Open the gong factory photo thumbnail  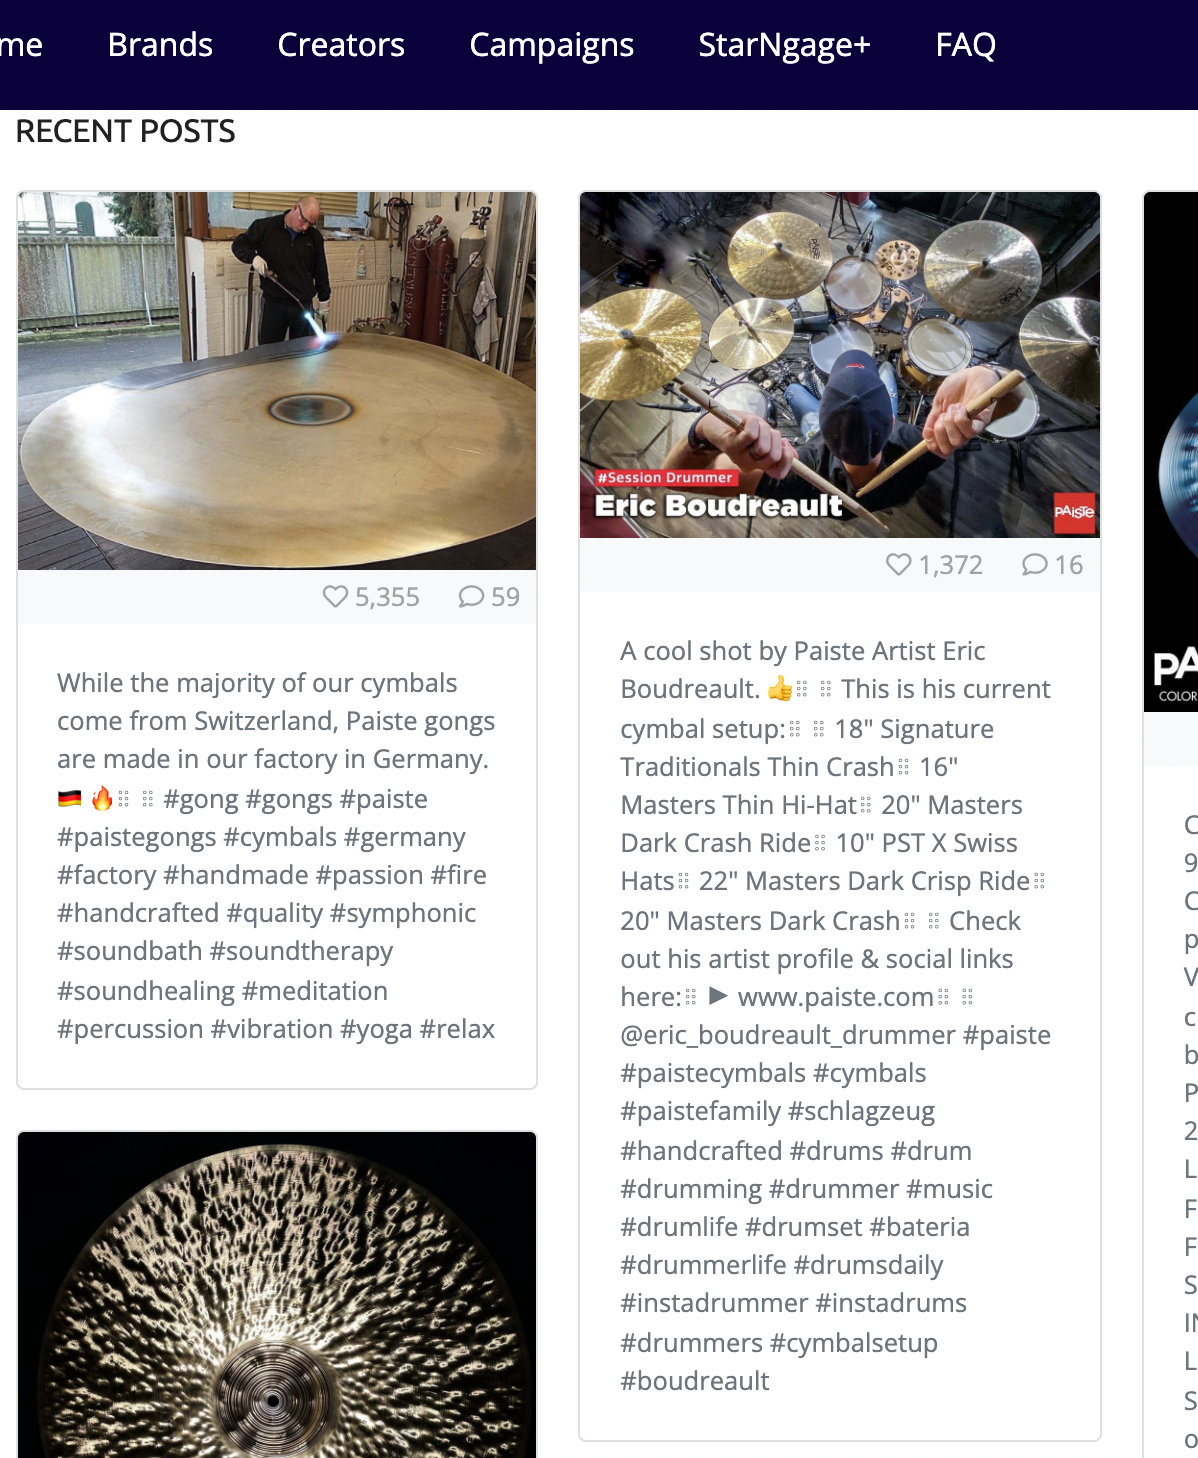click(x=277, y=381)
